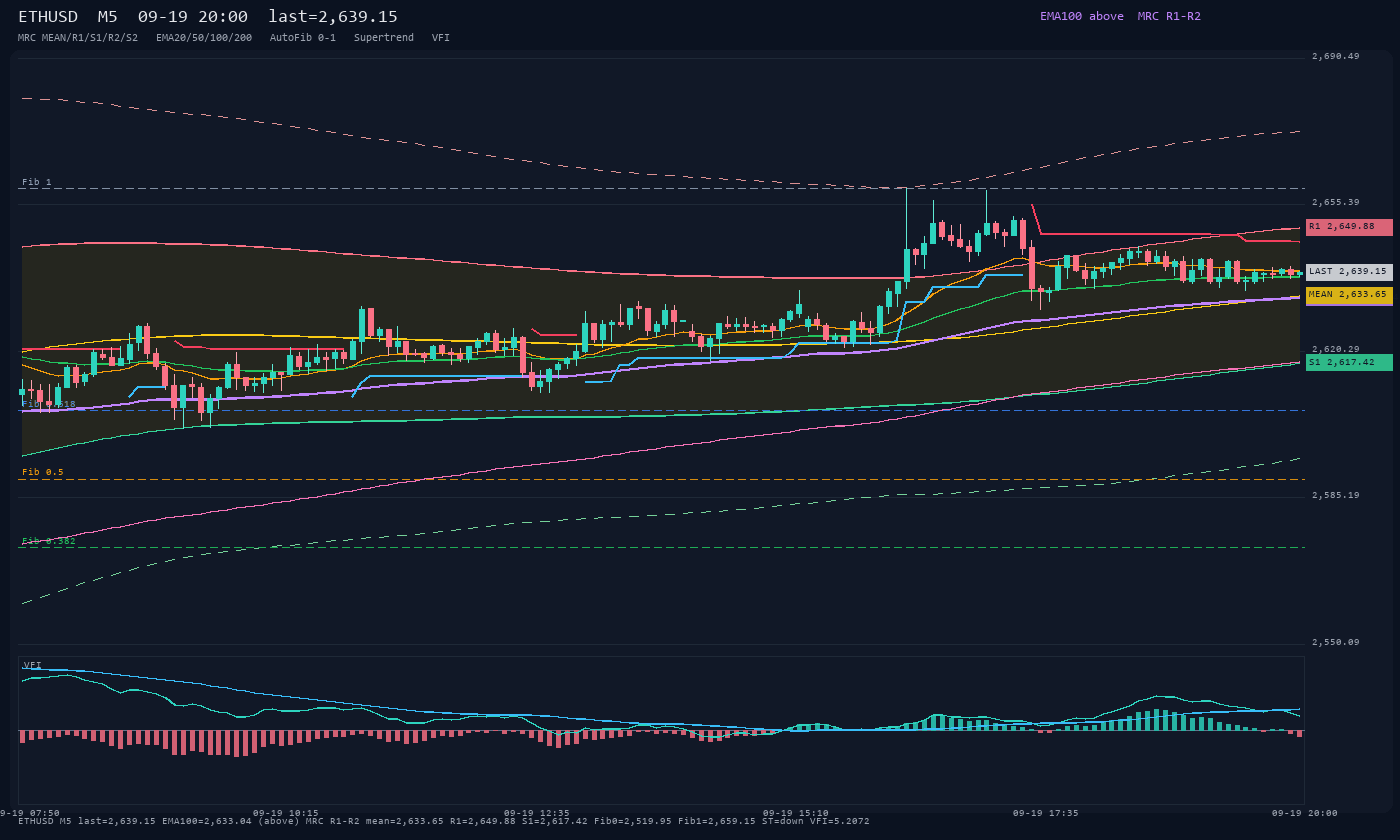Image resolution: width=1400 pixels, height=840 pixels.
Task: Click the 09-19 12:35 time axis label
Action: click(x=537, y=814)
